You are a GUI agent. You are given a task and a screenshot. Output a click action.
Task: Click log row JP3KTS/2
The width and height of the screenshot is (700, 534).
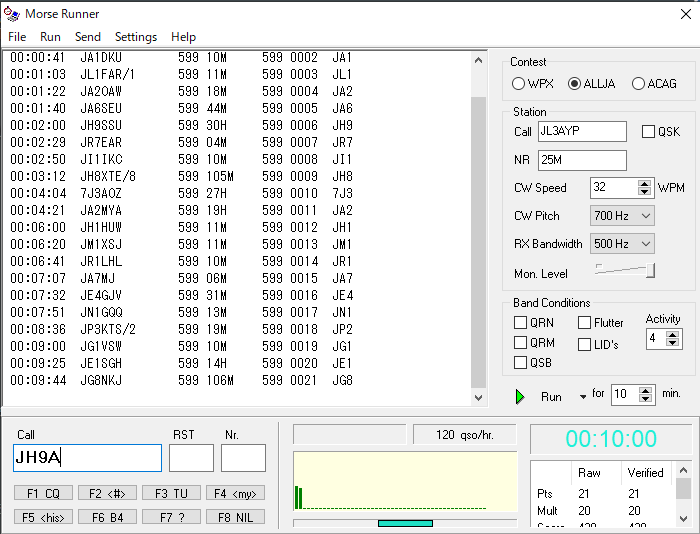point(237,329)
